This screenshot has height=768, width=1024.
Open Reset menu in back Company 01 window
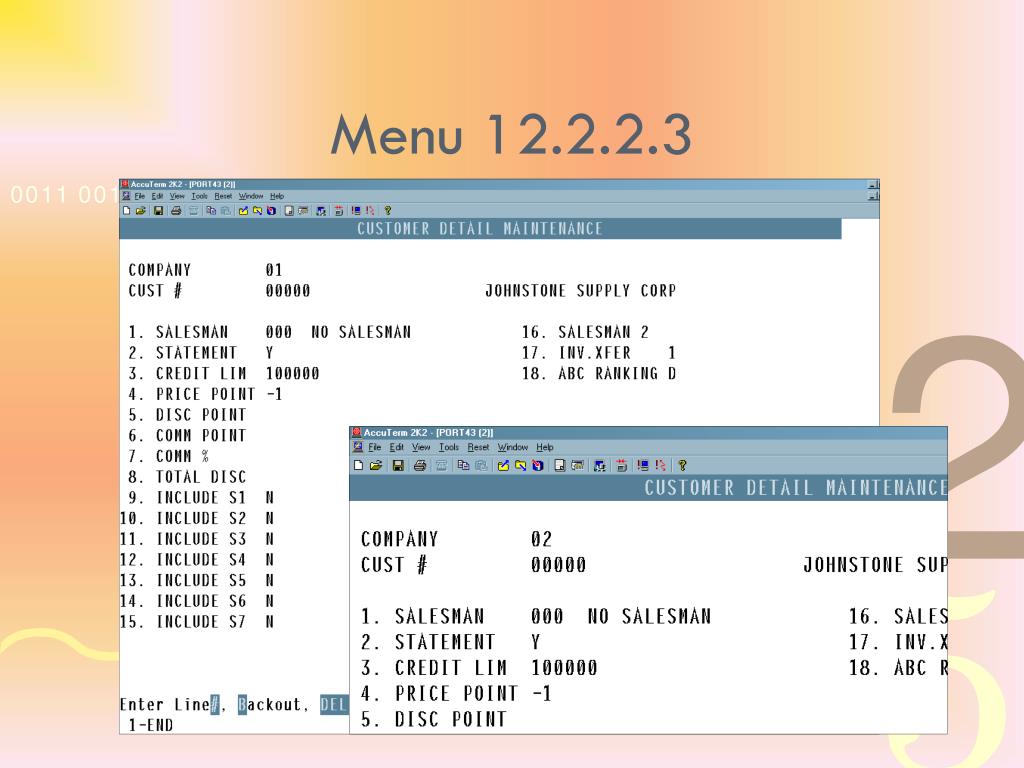(223, 196)
